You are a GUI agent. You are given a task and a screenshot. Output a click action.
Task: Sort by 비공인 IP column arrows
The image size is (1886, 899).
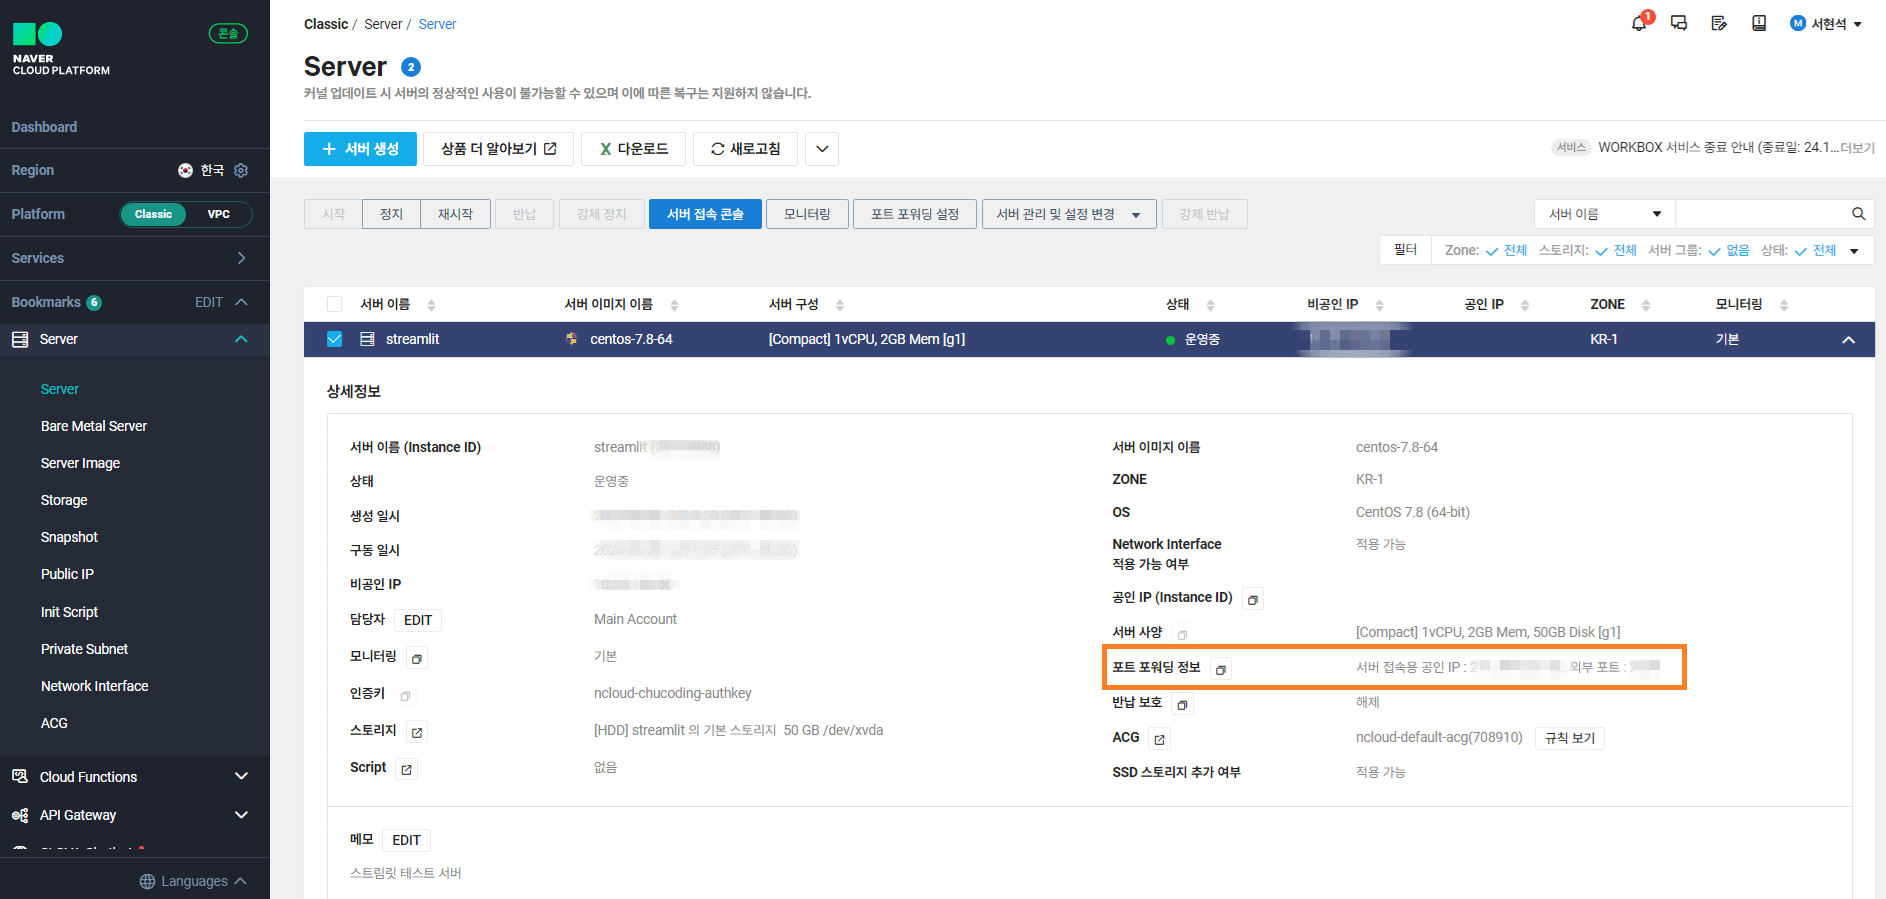click(1379, 305)
